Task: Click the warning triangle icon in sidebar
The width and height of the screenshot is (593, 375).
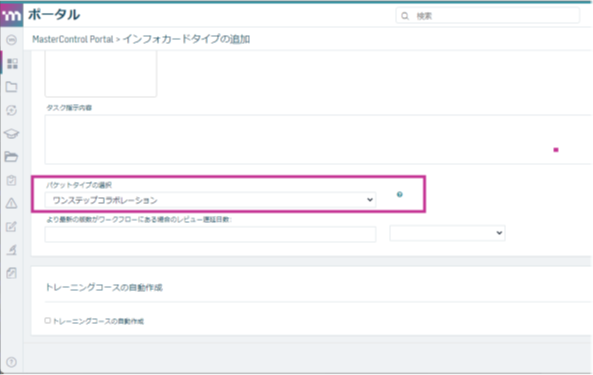Action: tap(11, 203)
